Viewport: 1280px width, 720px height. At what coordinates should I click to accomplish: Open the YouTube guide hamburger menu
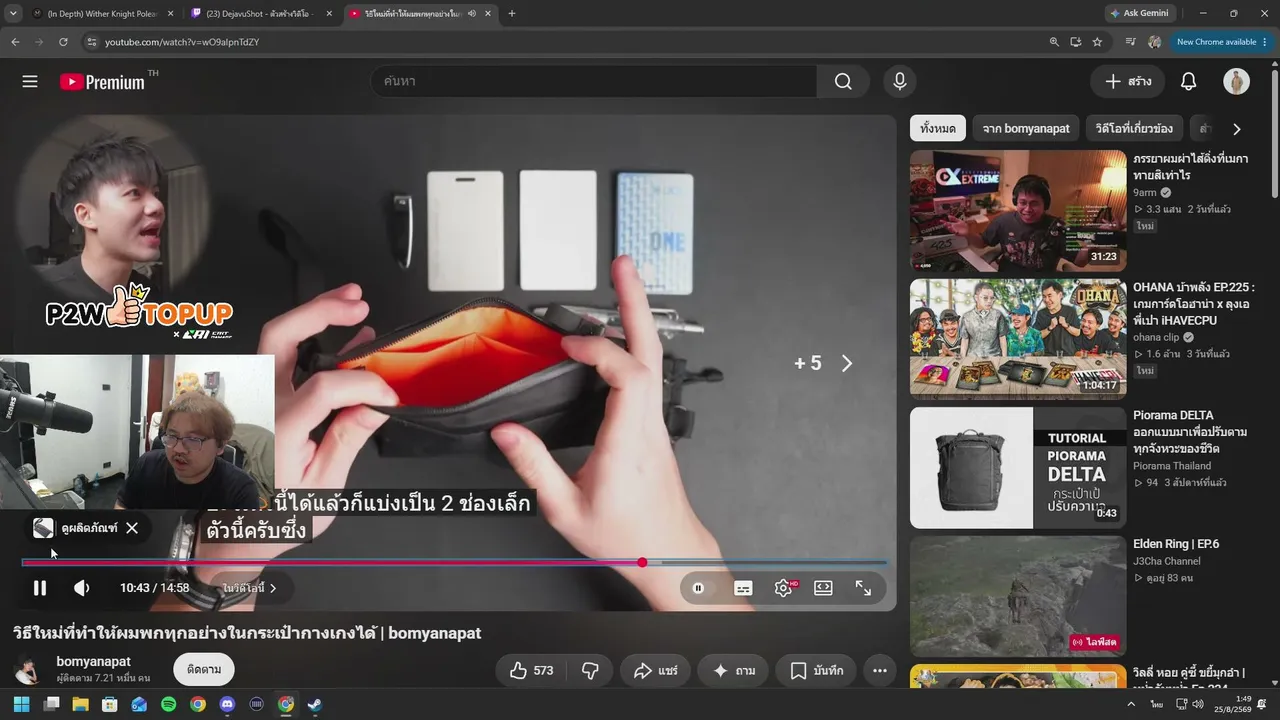(x=30, y=82)
